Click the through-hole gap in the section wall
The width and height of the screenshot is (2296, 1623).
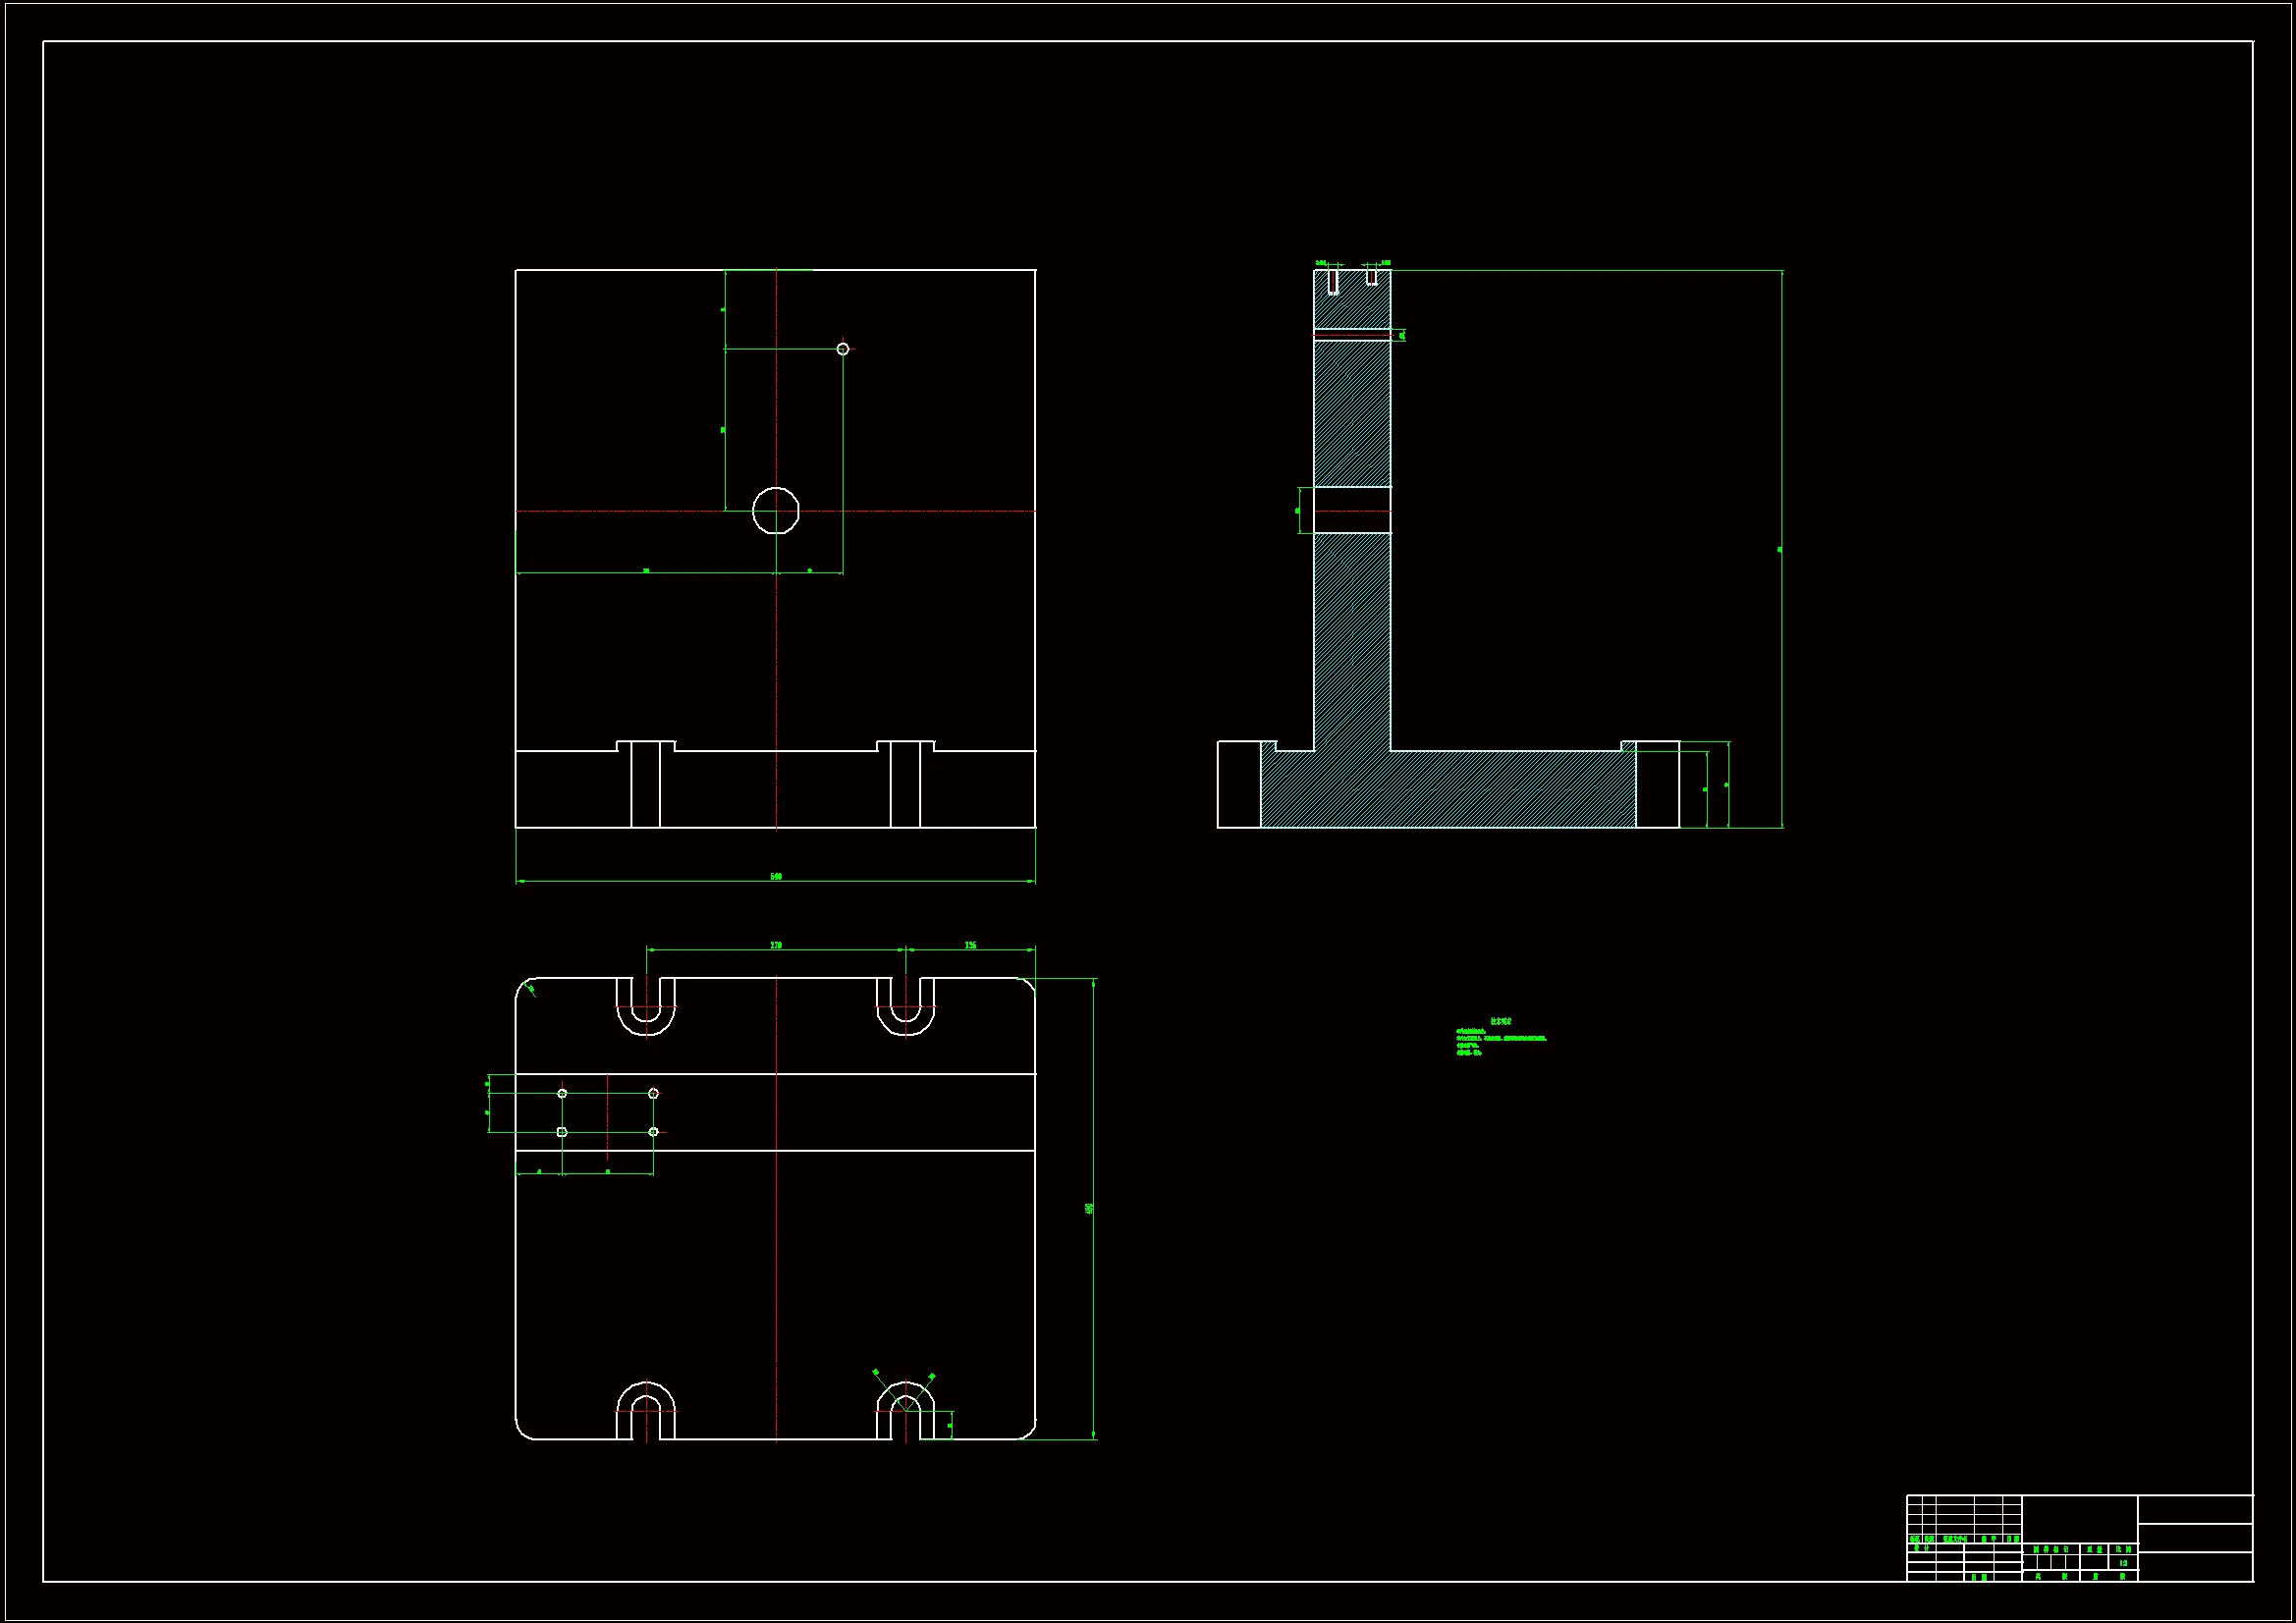1352,510
